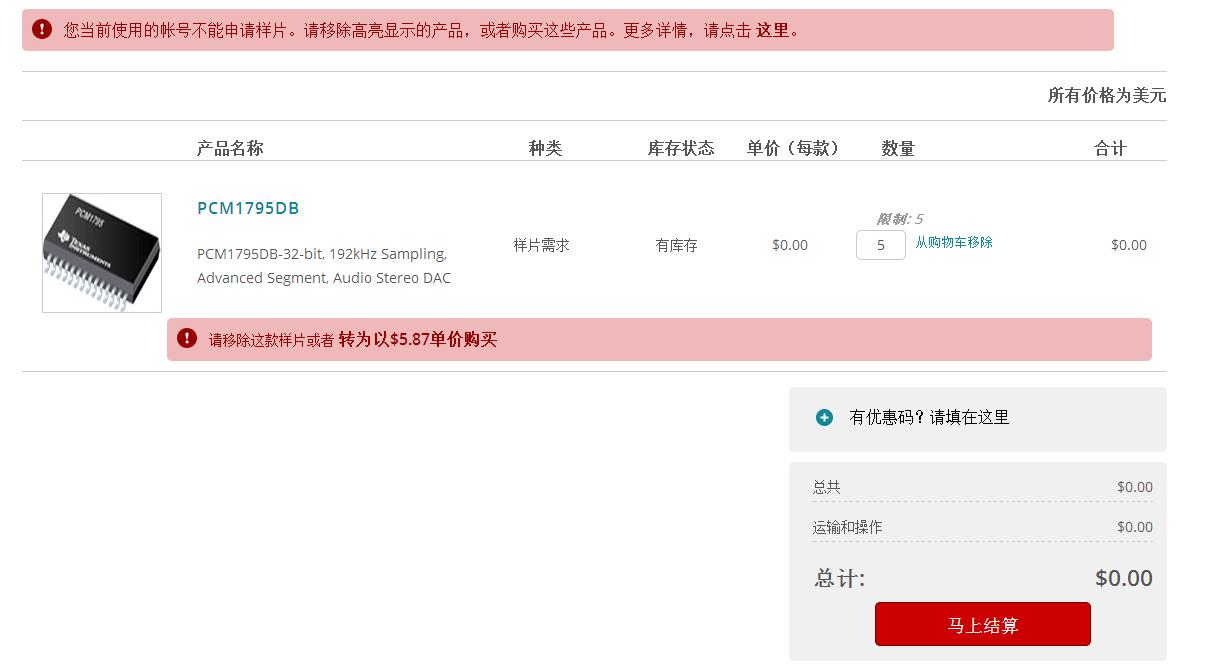Click the 单价（每款） column header

(793, 148)
